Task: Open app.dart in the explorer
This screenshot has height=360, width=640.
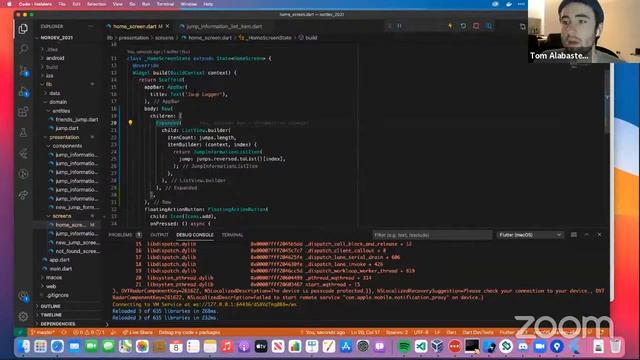Action: (x=59, y=260)
